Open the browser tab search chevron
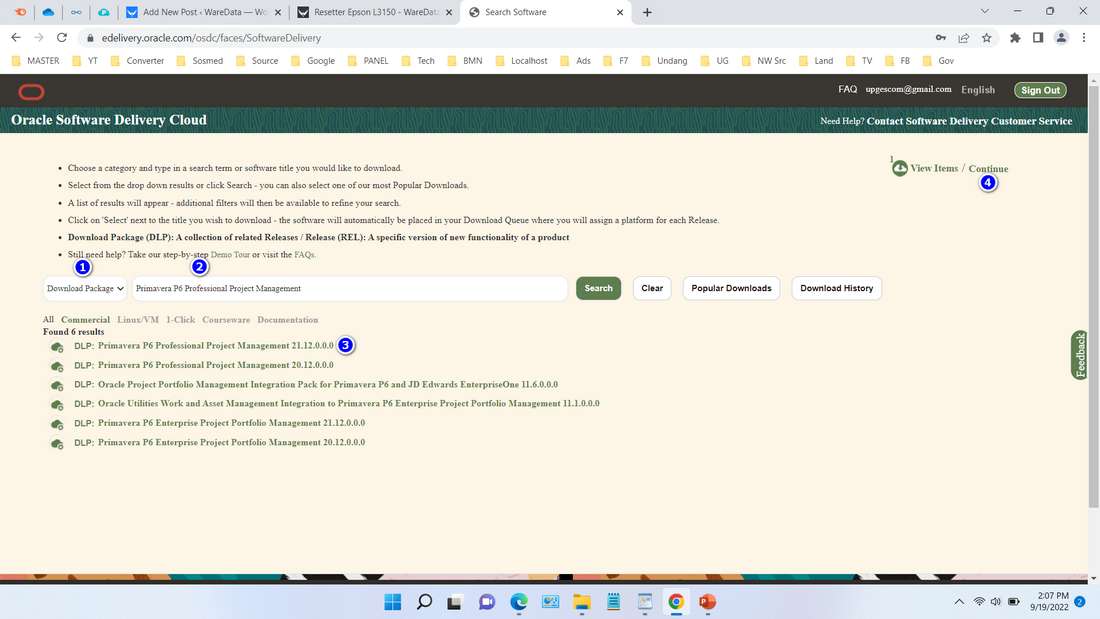 point(983,12)
